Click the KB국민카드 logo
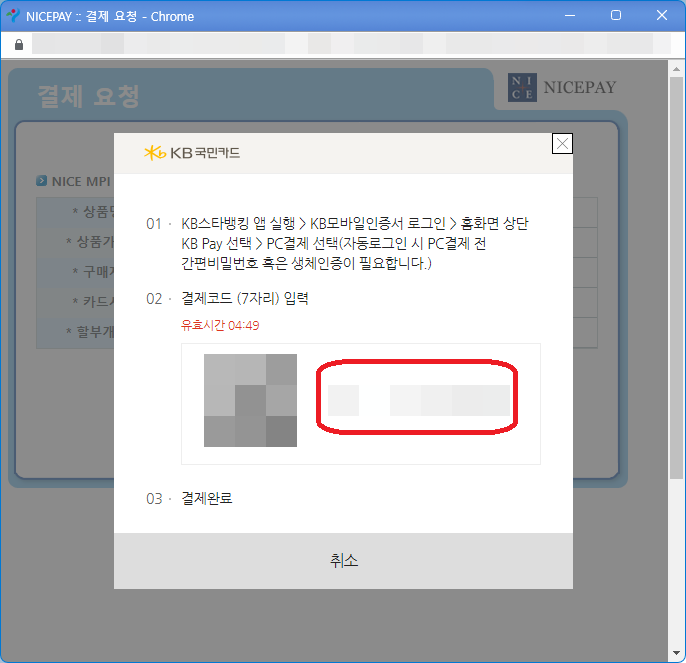The width and height of the screenshot is (686, 663). coord(192,153)
